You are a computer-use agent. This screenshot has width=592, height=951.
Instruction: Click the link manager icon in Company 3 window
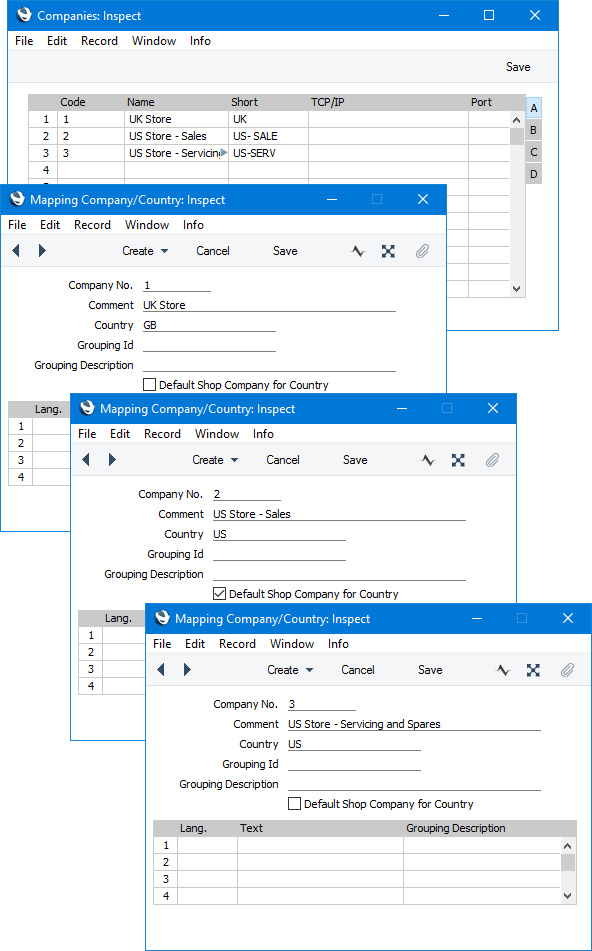[x=533, y=670]
